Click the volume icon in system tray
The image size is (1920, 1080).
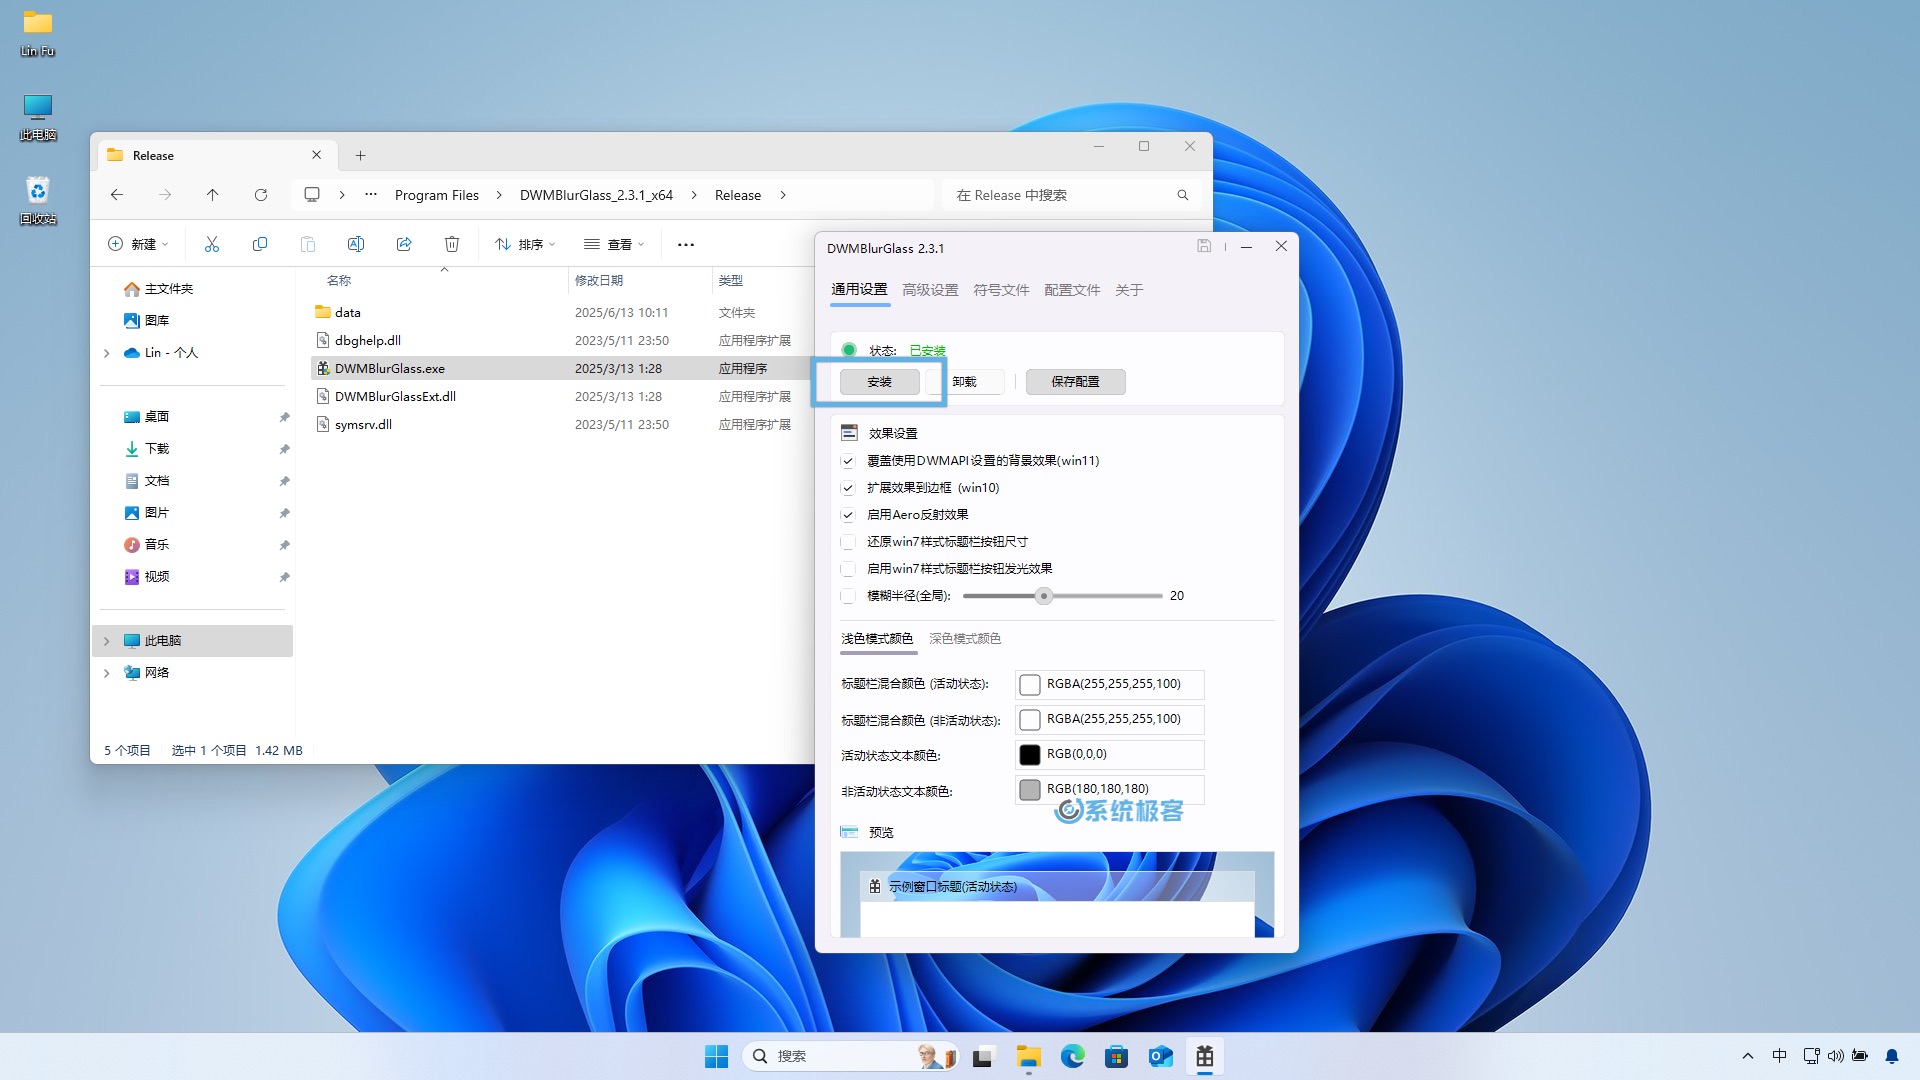[x=1836, y=1056]
